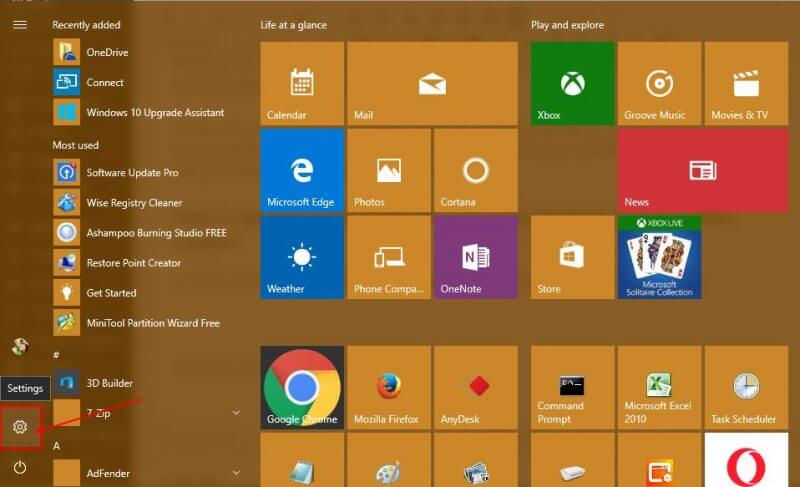Open the Paint palette tile below Firefox
800x487 pixels.
(x=389, y=460)
